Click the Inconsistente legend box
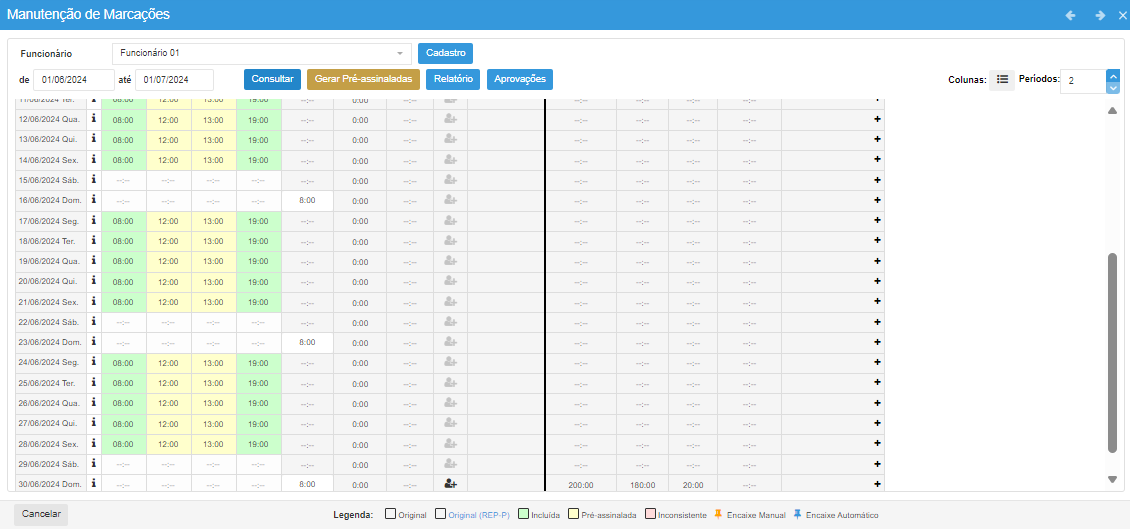Image resolution: width=1130 pixels, height=529 pixels. (x=650, y=515)
